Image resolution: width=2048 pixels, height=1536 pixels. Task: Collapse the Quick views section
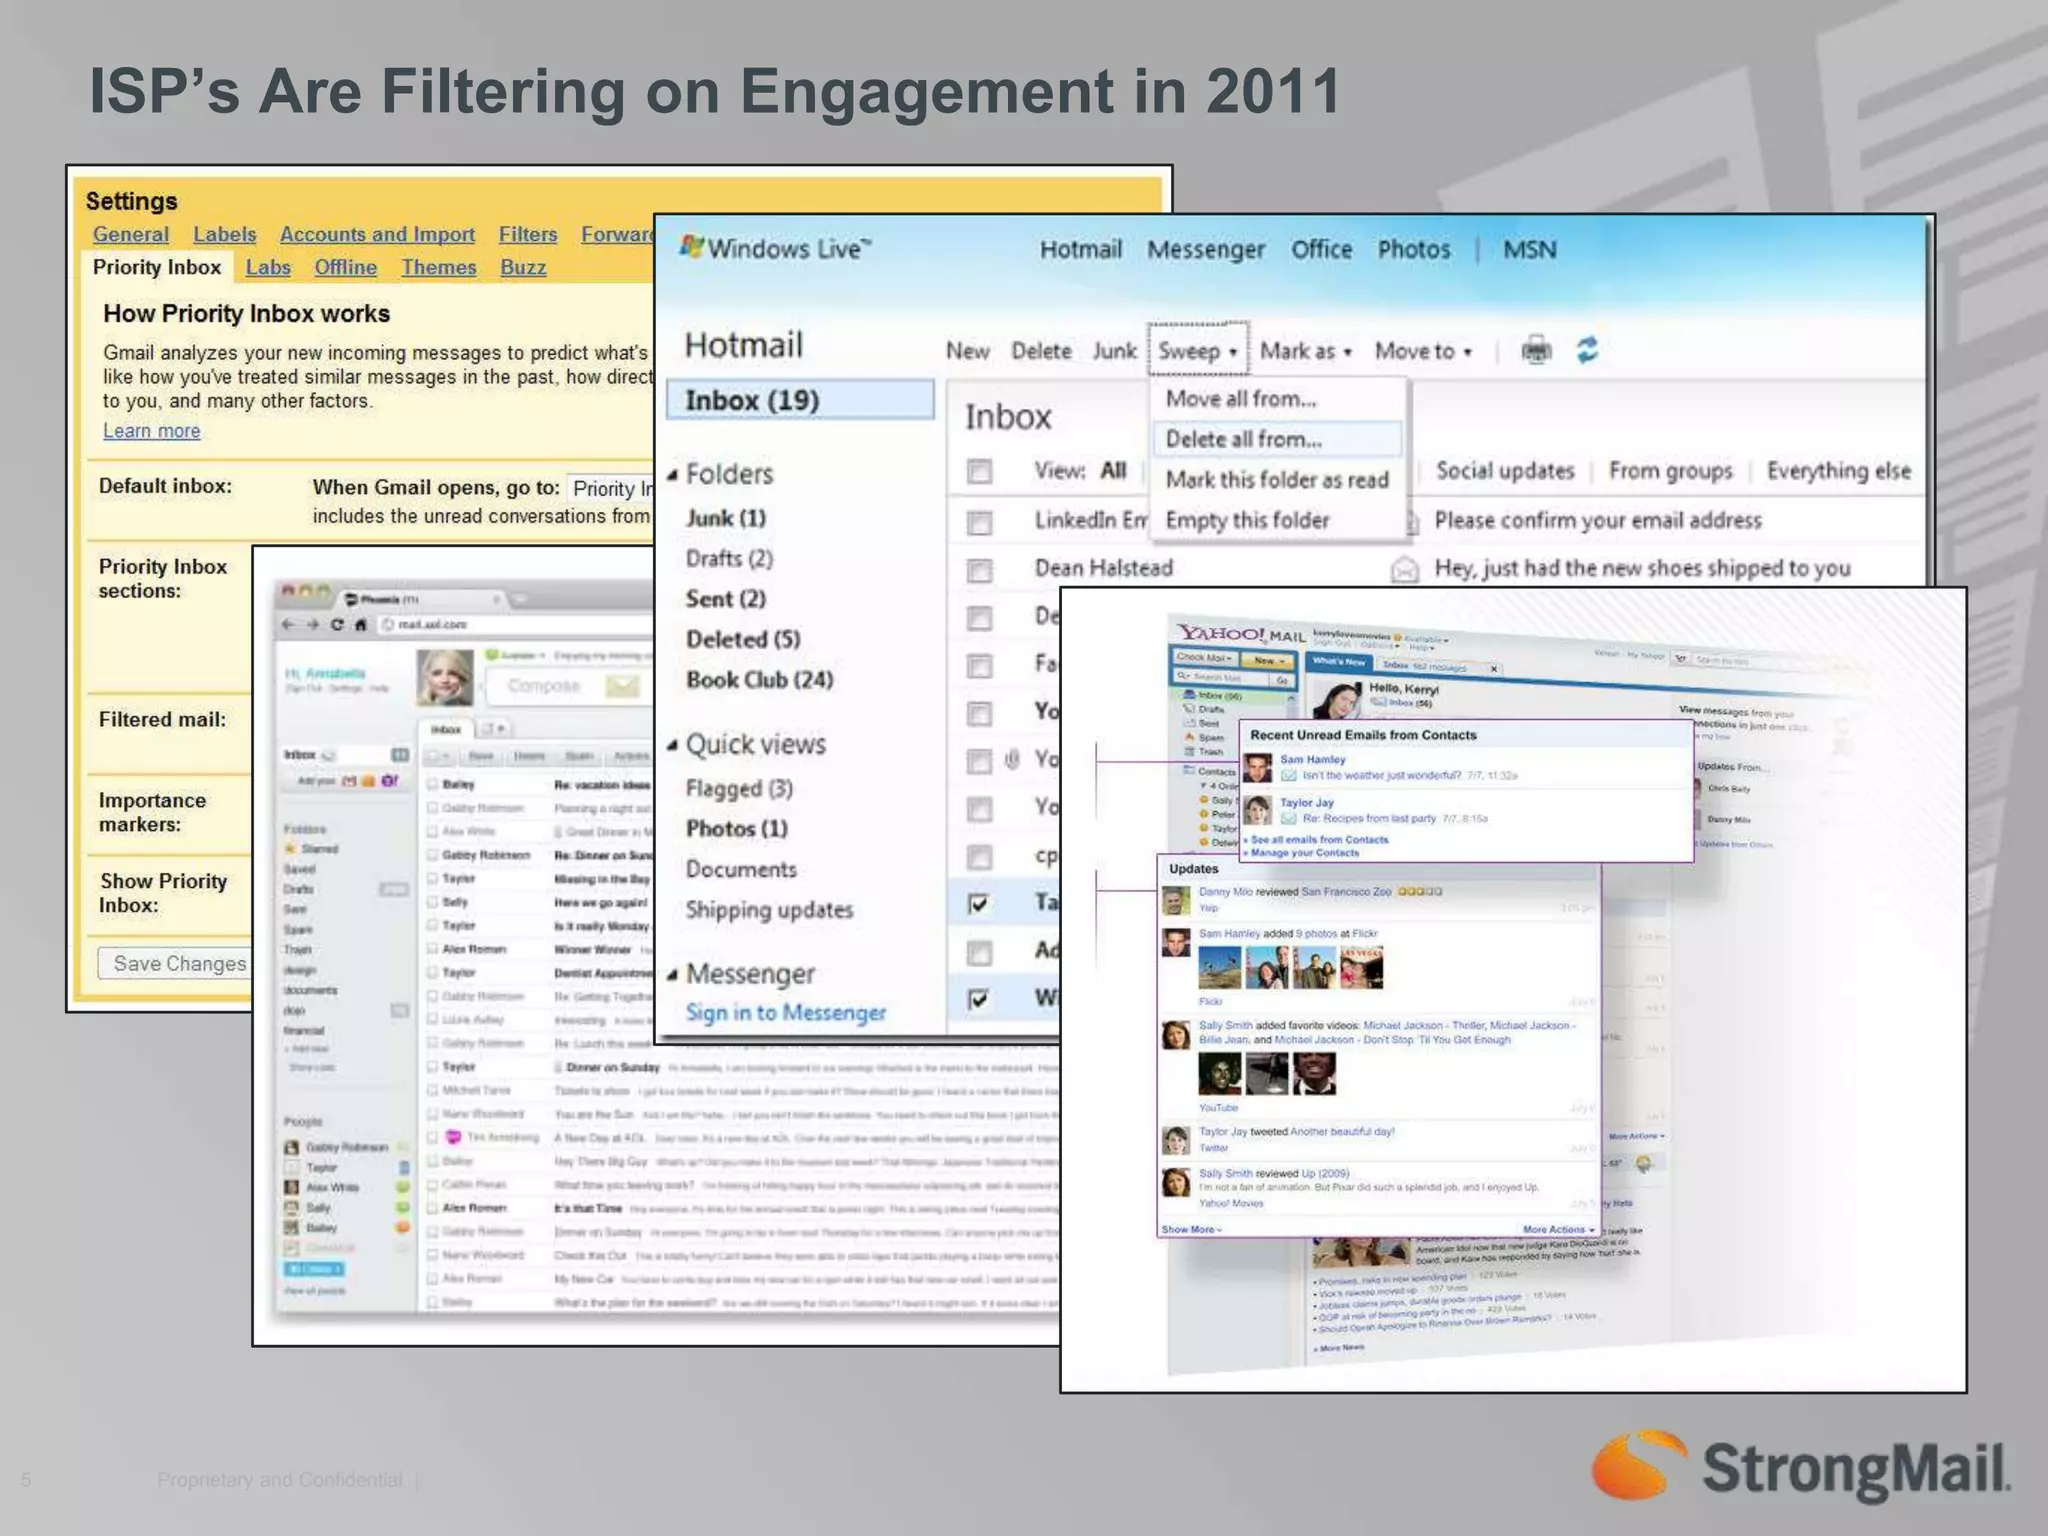pyautogui.click(x=673, y=745)
